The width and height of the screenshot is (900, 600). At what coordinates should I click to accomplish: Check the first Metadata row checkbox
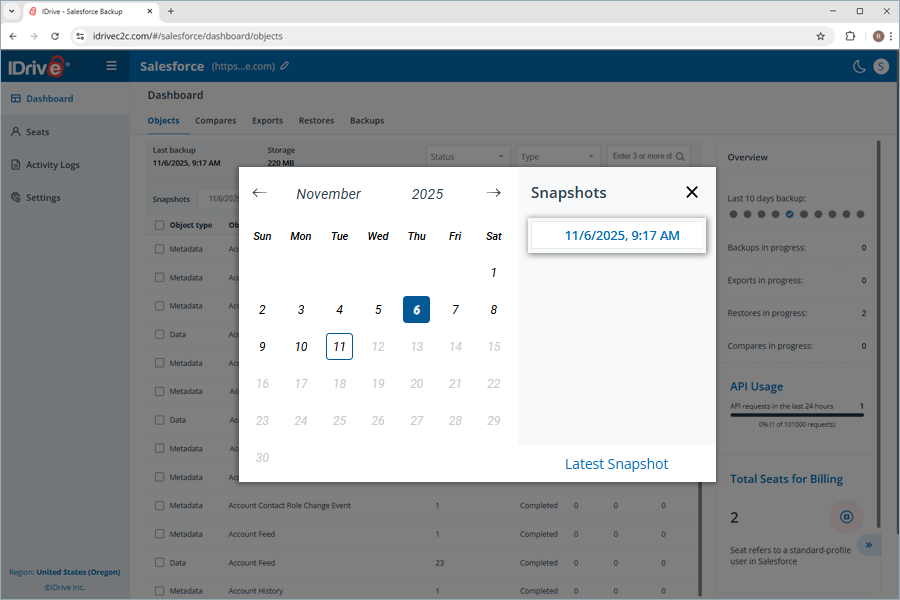tap(160, 249)
